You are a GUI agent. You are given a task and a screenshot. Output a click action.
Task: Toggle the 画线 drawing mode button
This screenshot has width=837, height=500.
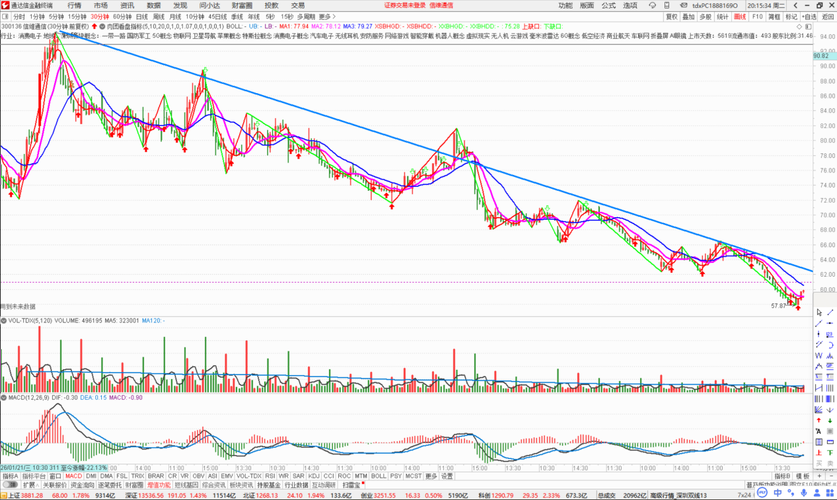(x=740, y=17)
